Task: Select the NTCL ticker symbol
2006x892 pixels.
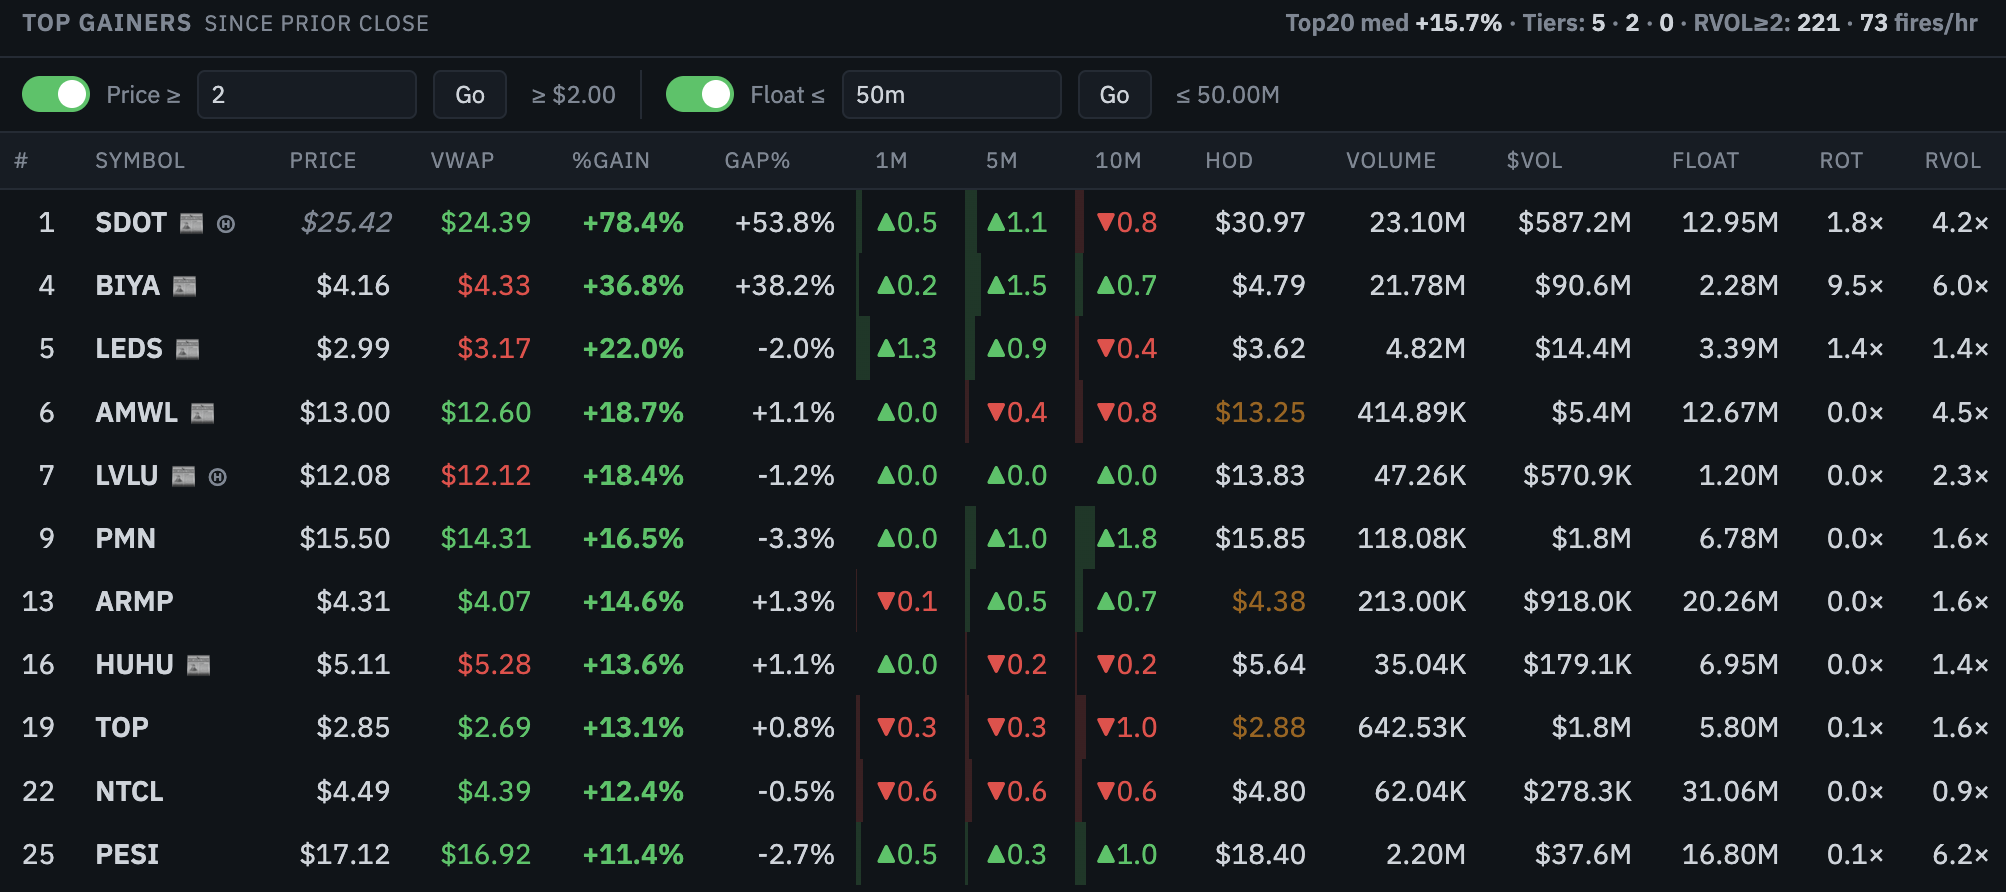Action: [x=129, y=791]
